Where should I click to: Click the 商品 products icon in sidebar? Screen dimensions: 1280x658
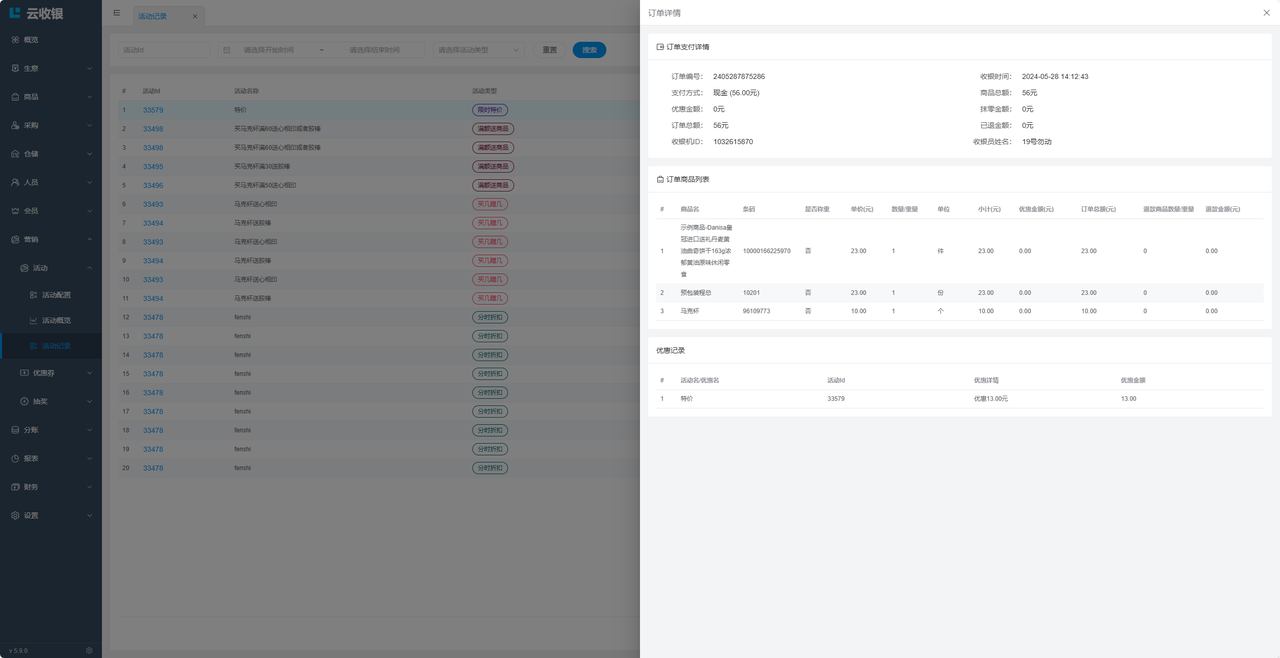click(15, 97)
